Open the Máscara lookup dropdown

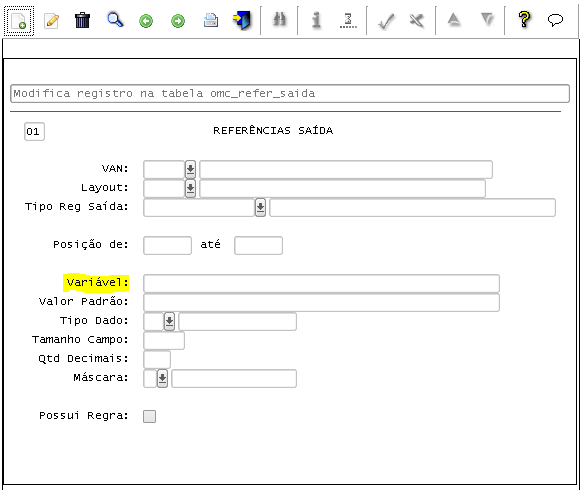162,378
